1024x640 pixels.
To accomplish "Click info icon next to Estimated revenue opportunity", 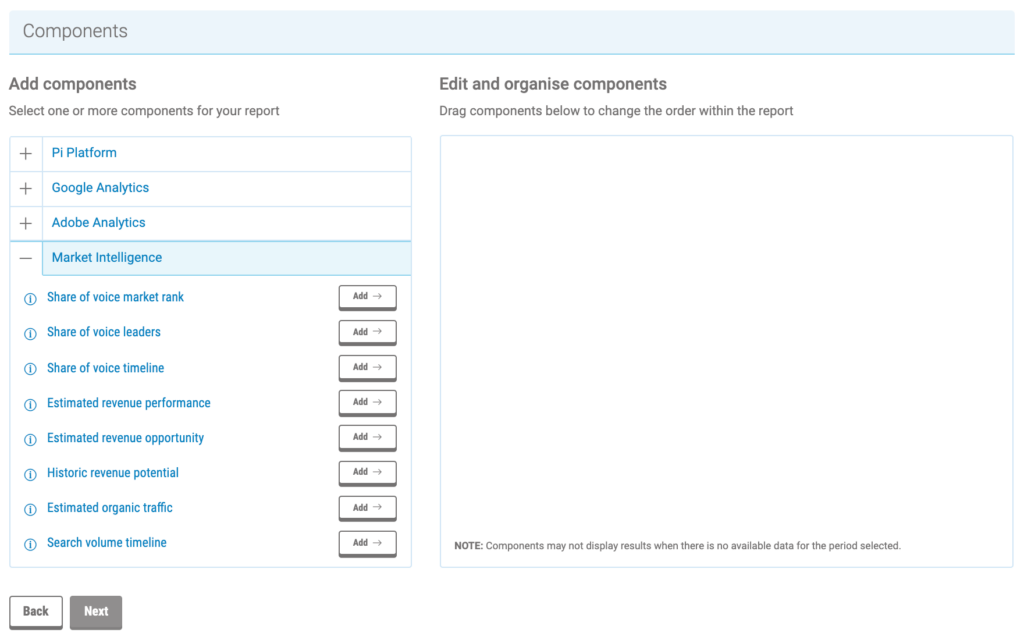I will tap(30, 438).
